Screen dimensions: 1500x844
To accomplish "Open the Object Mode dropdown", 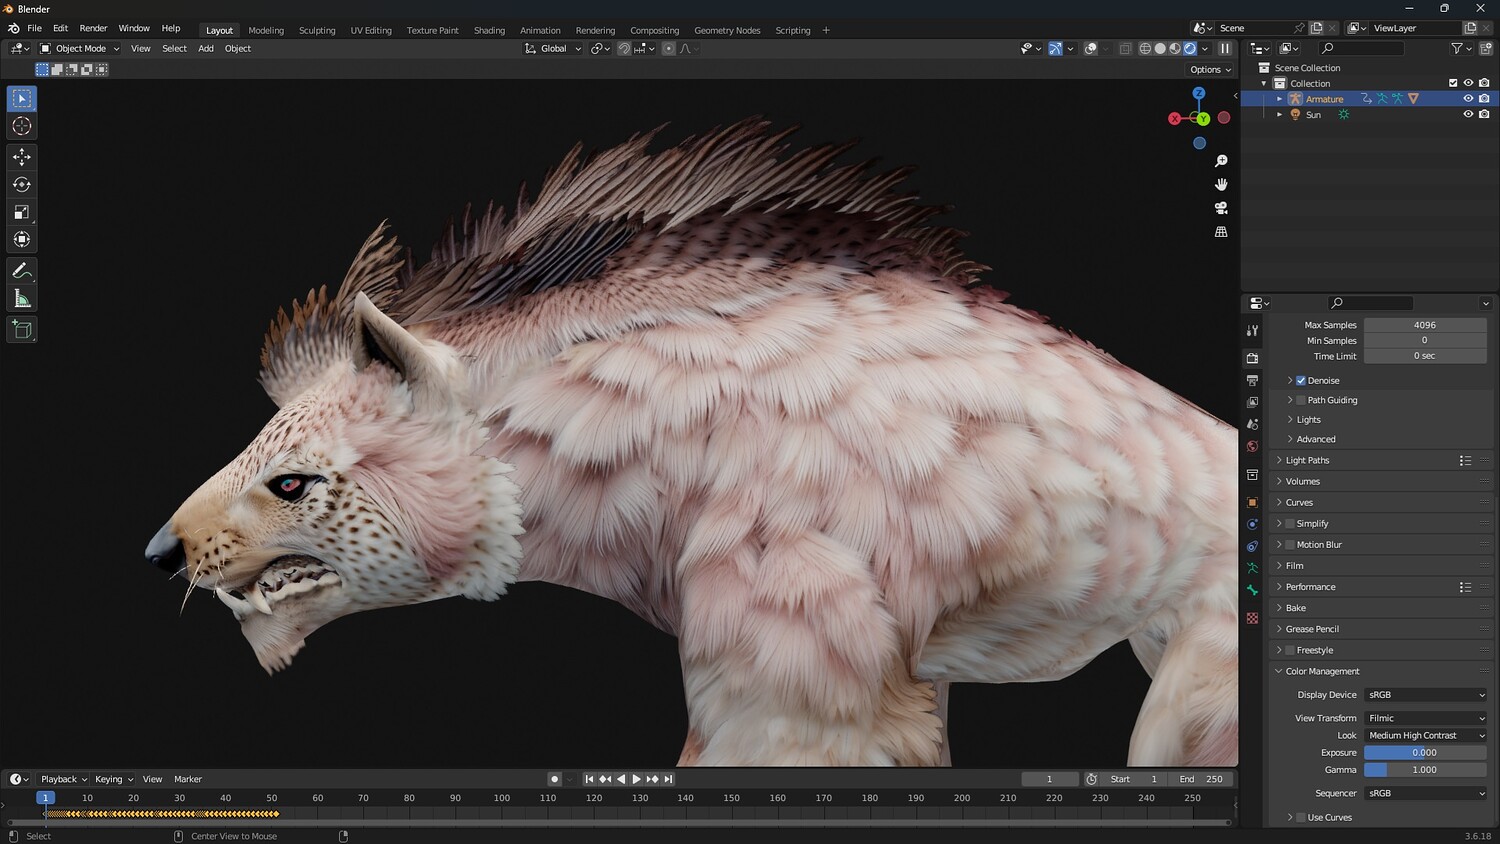I will [80, 49].
